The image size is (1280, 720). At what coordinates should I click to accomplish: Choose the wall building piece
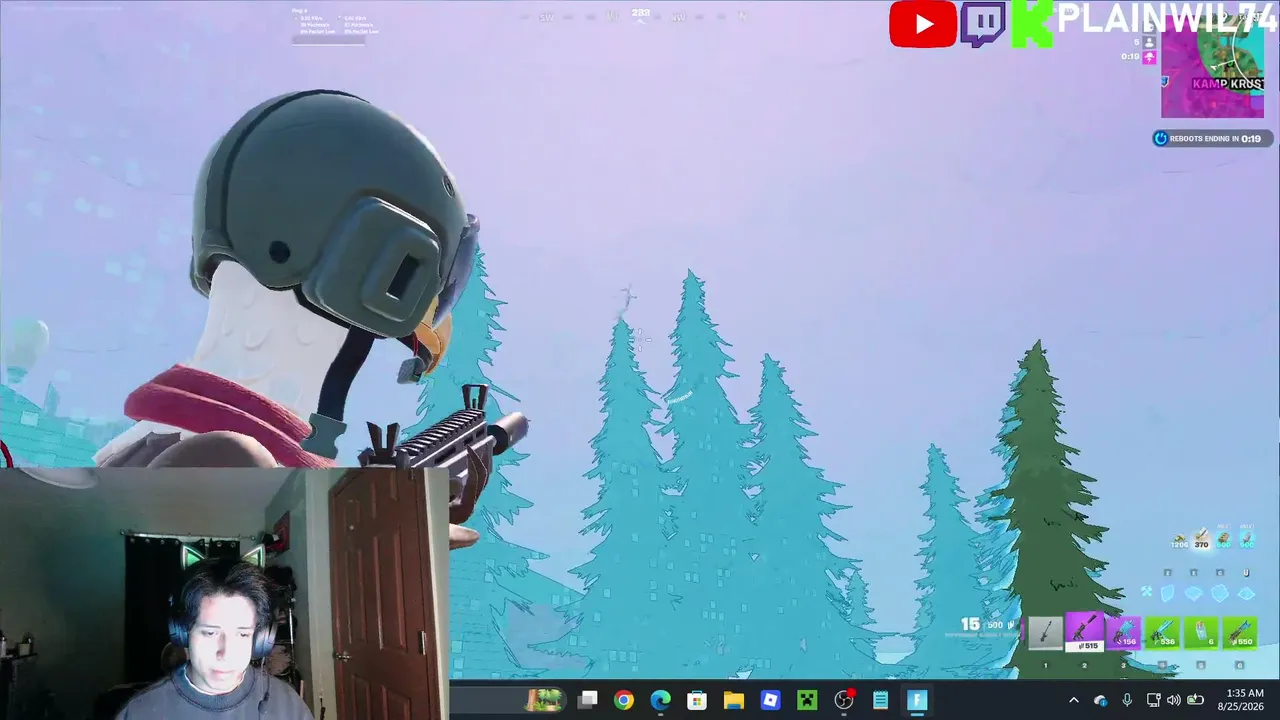[x=1168, y=593]
